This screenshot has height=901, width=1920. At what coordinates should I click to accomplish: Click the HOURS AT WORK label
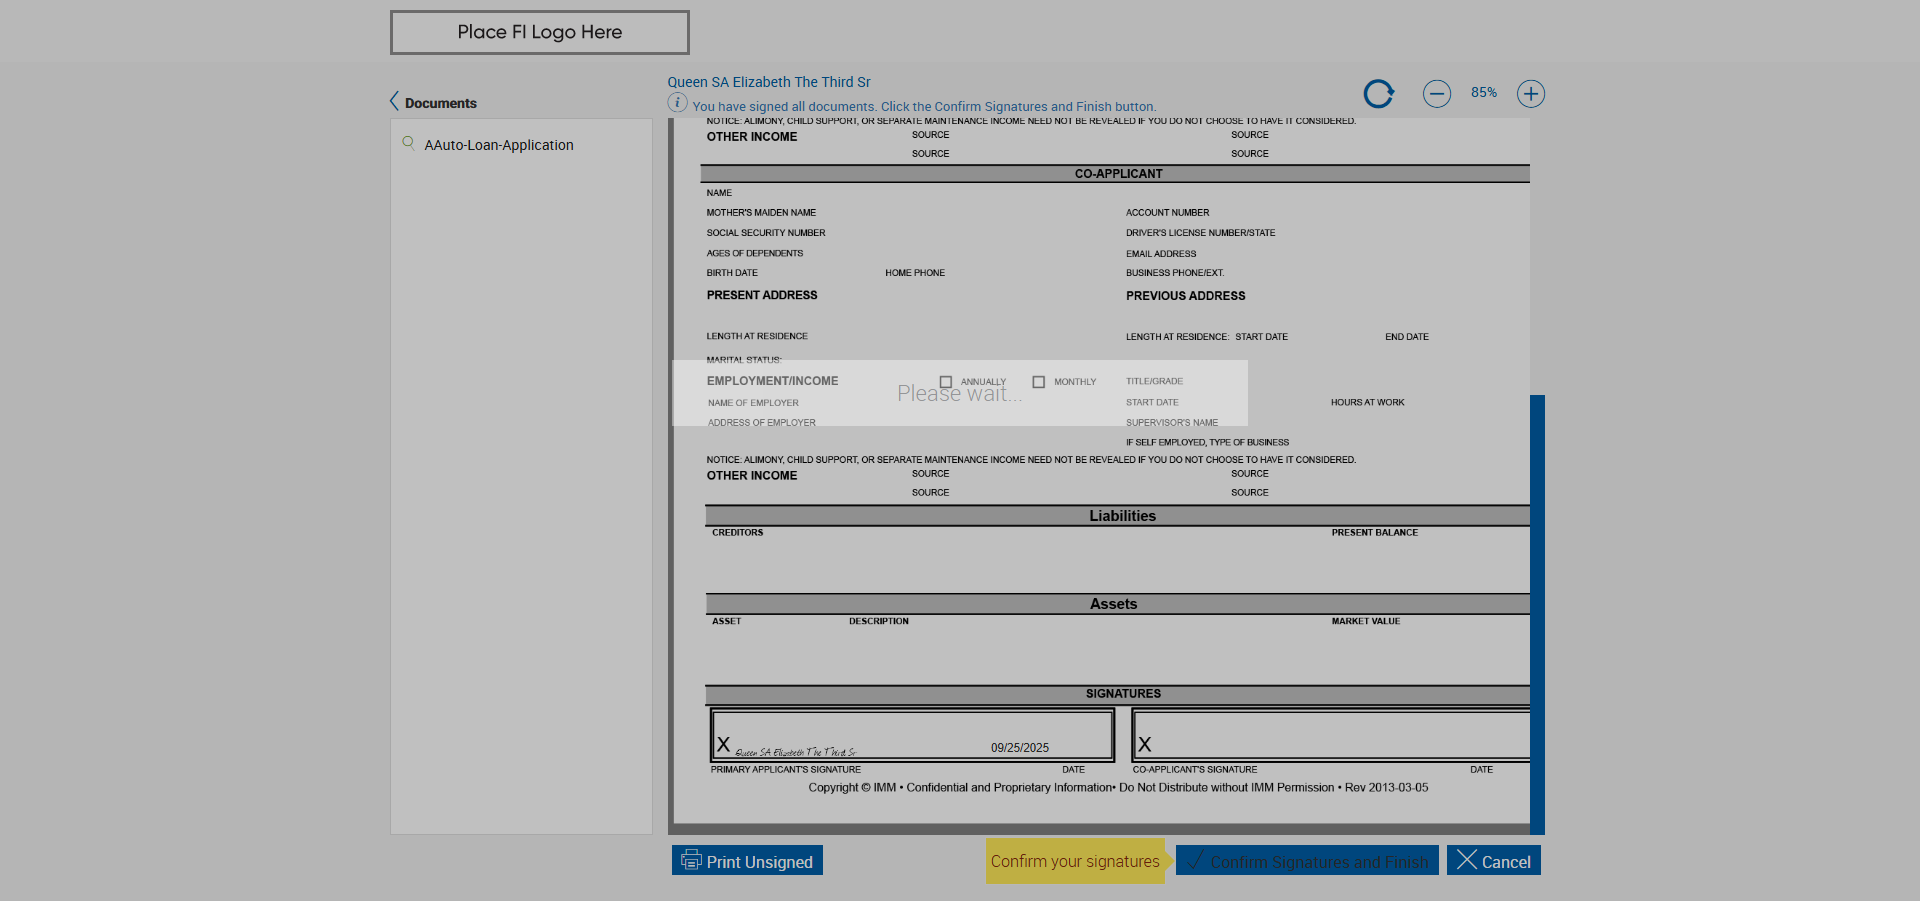(1368, 403)
